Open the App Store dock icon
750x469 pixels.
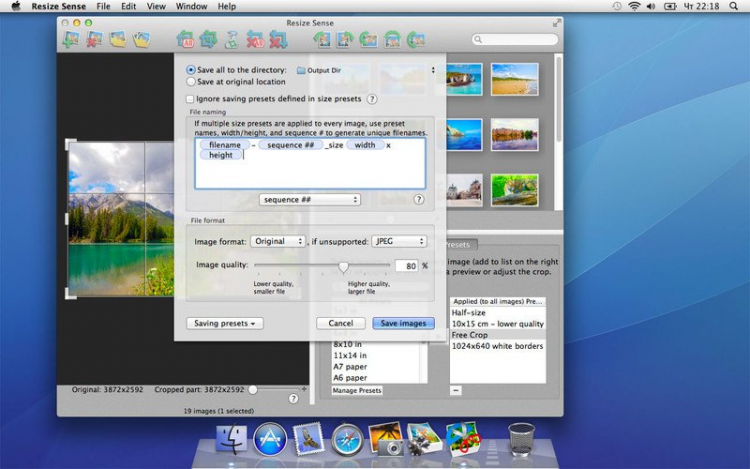(270, 438)
